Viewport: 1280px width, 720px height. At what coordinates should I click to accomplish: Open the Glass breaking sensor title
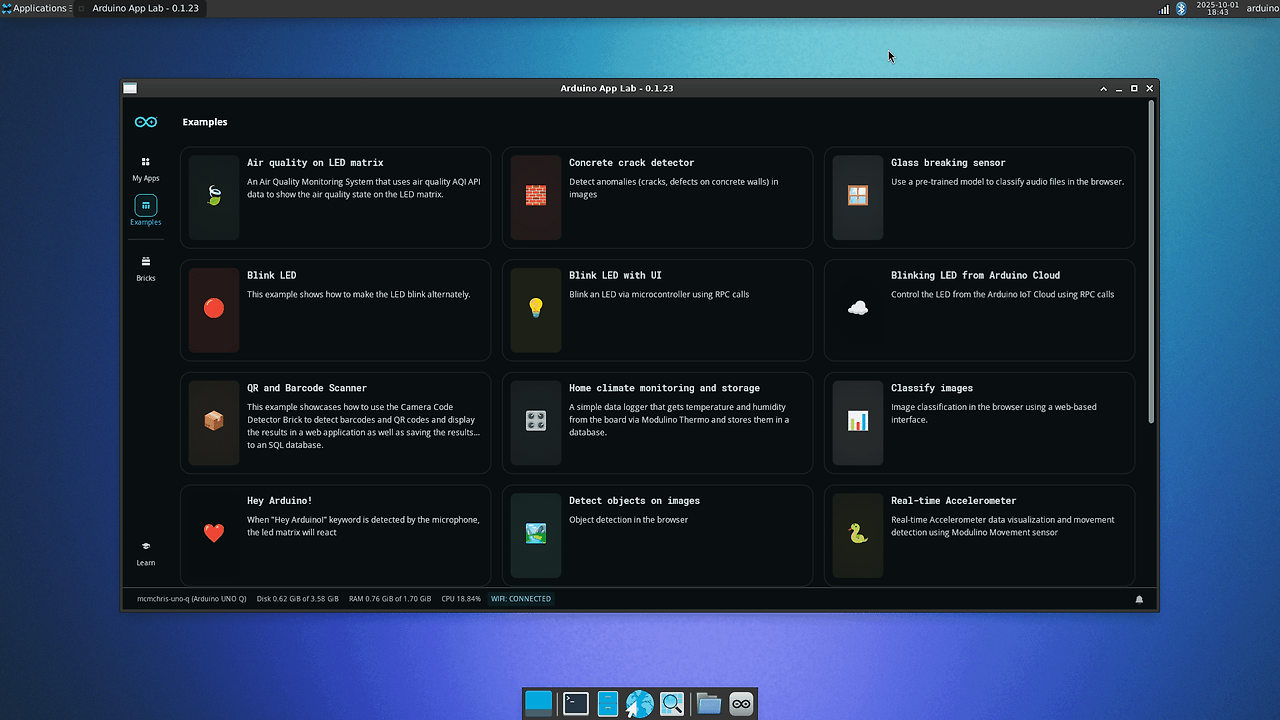(x=948, y=163)
